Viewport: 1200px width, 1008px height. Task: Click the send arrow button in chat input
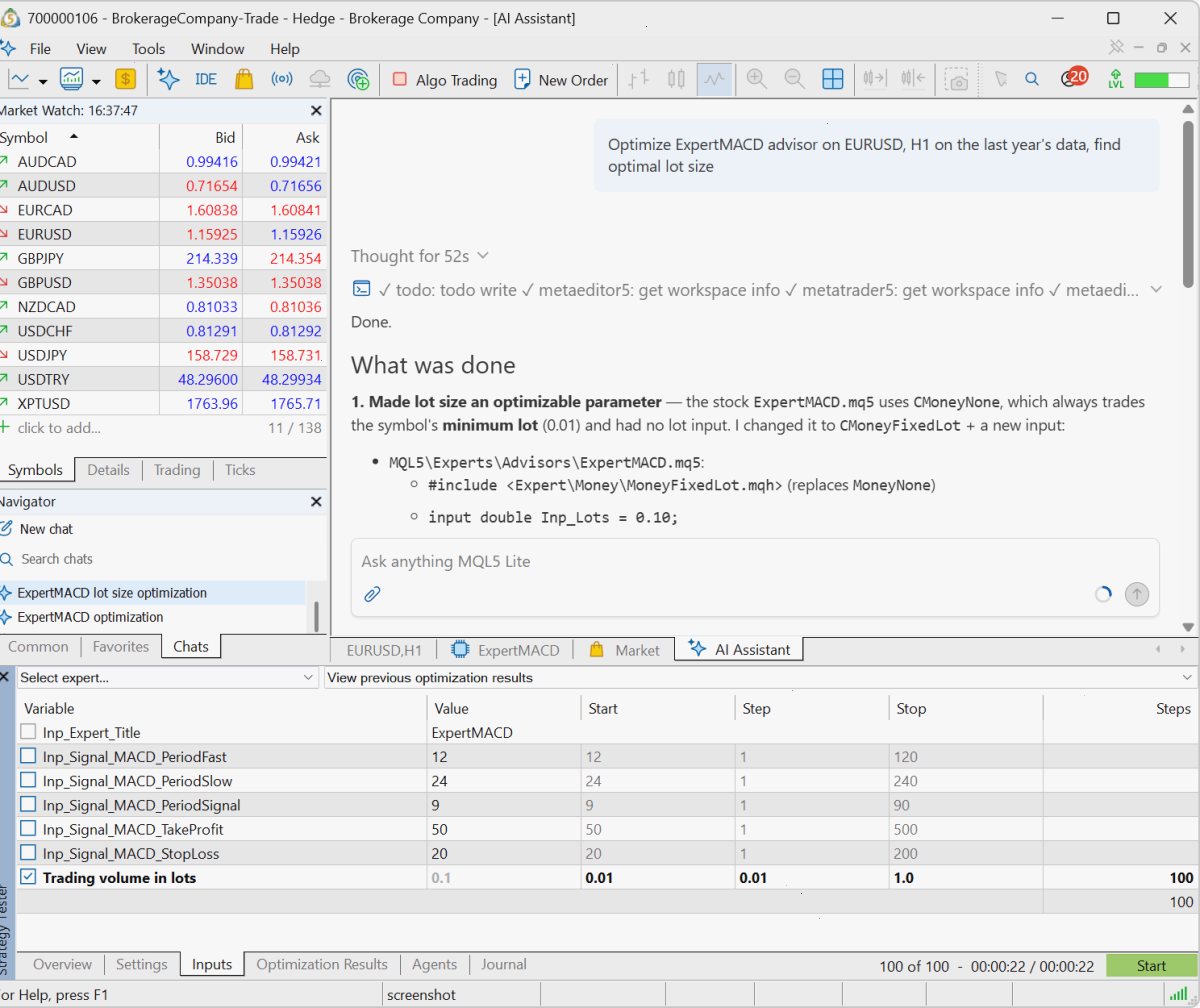pyautogui.click(x=1136, y=594)
